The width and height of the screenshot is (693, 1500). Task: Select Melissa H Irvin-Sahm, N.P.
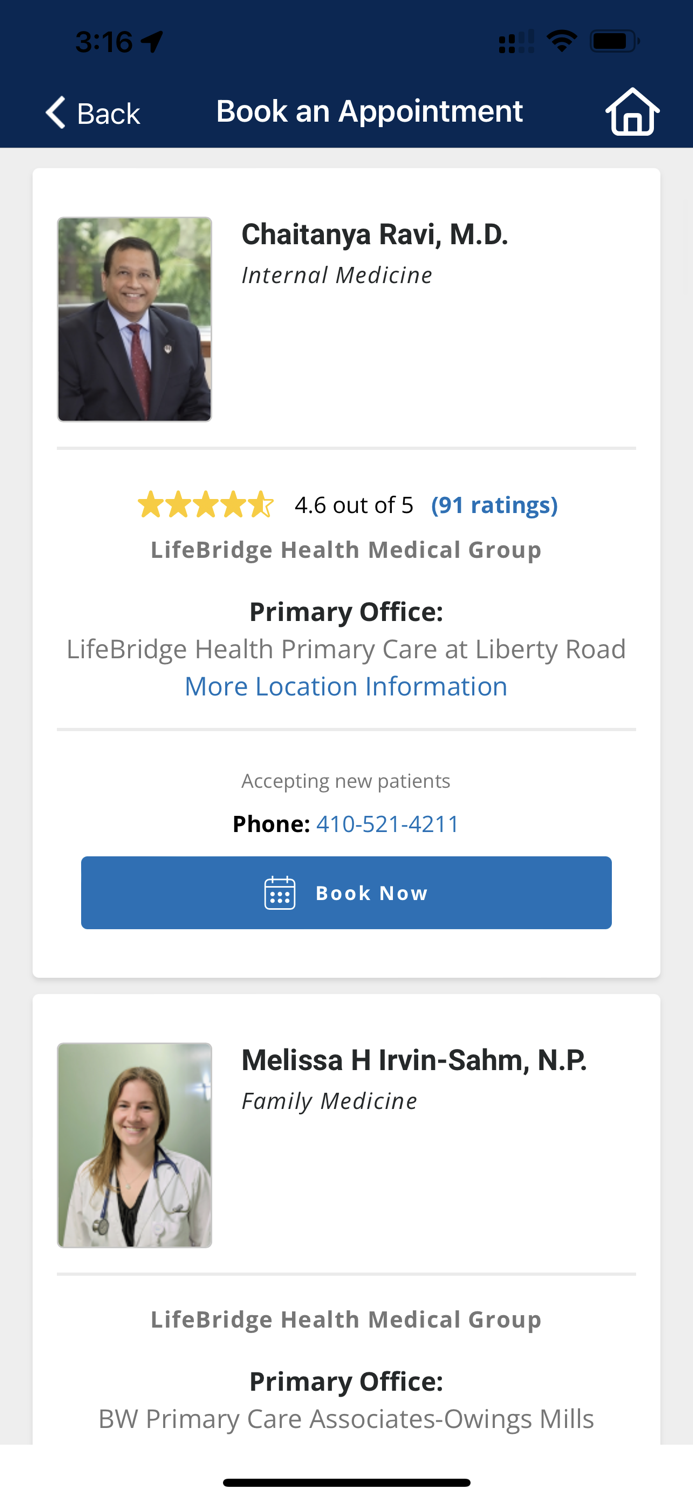pos(415,1058)
